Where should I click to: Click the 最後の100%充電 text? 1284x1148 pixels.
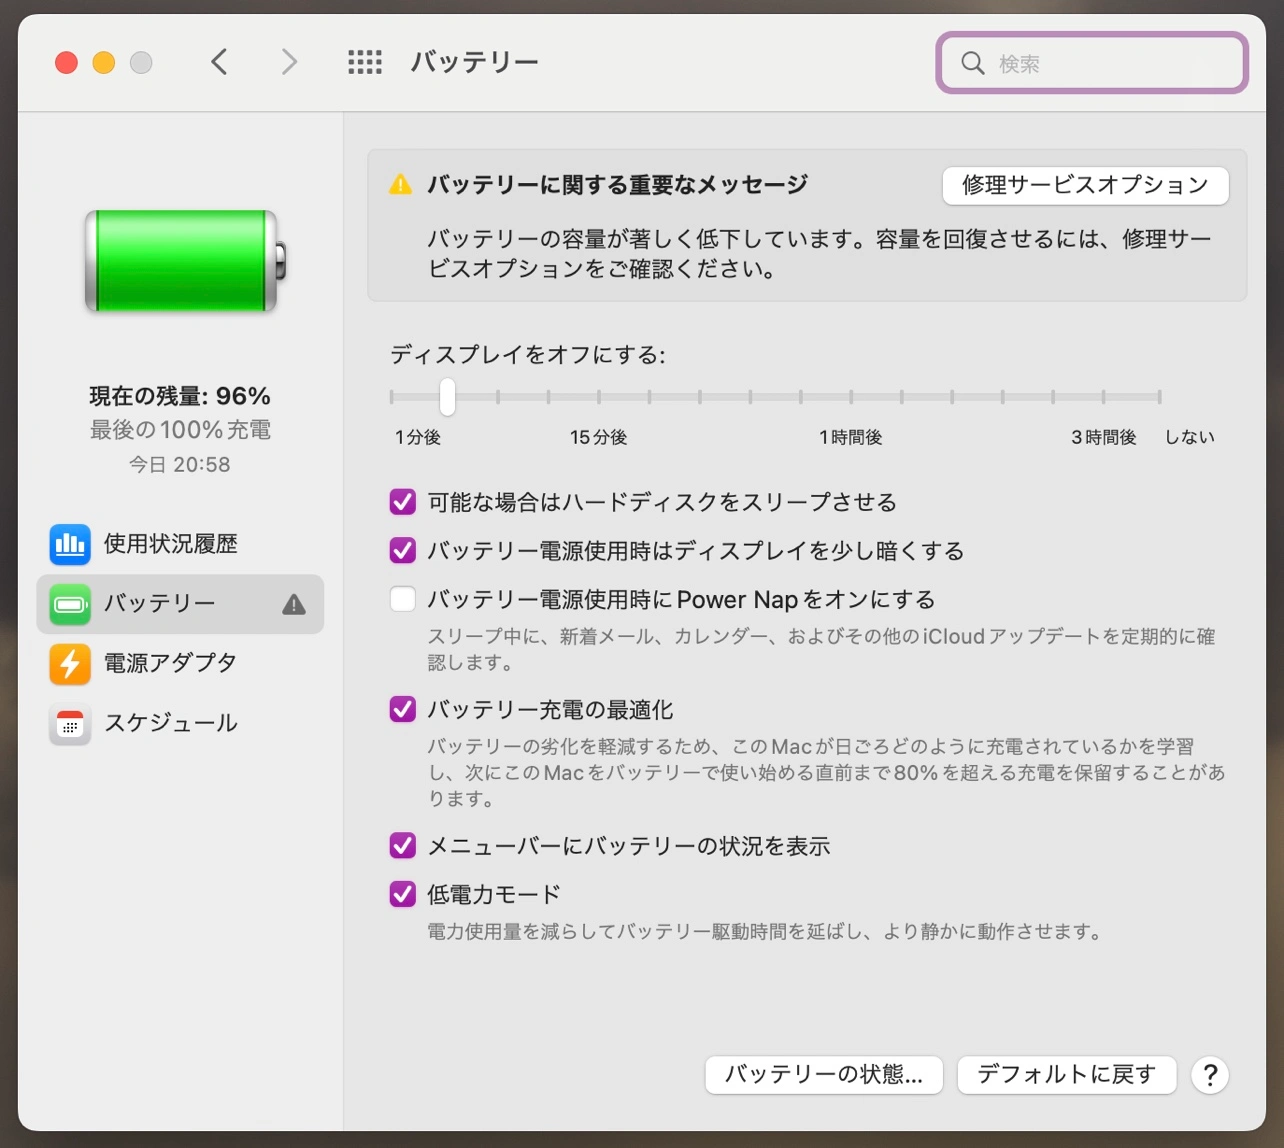(180, 430)
